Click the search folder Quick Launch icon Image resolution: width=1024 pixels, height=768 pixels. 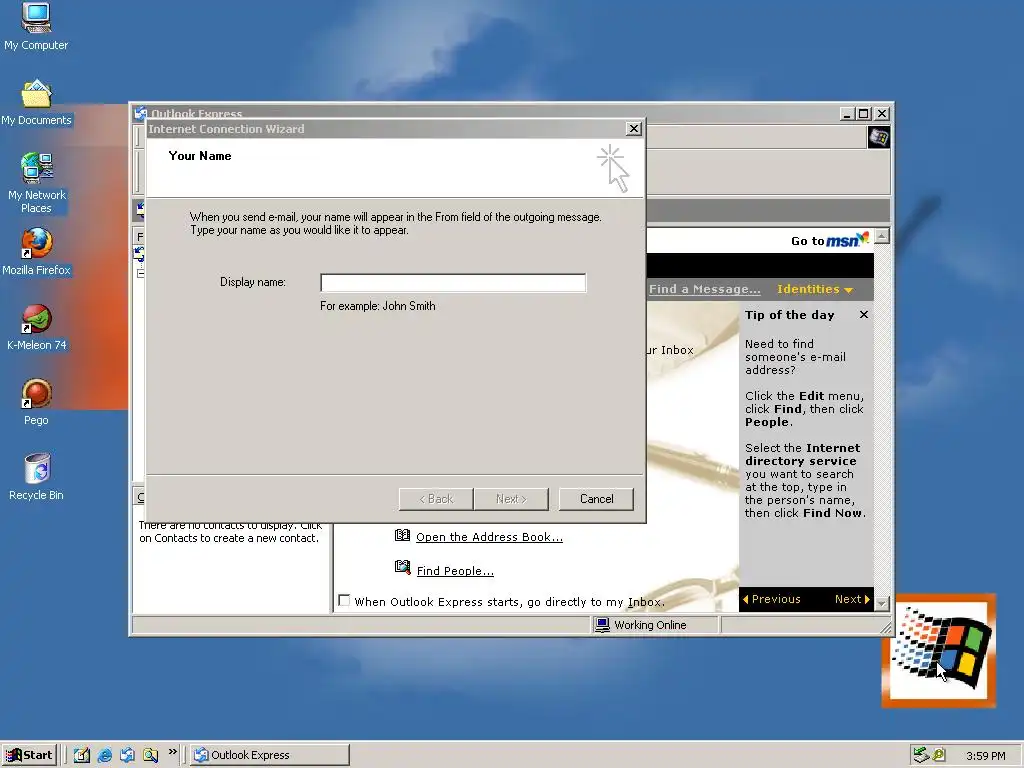[150, 755]
